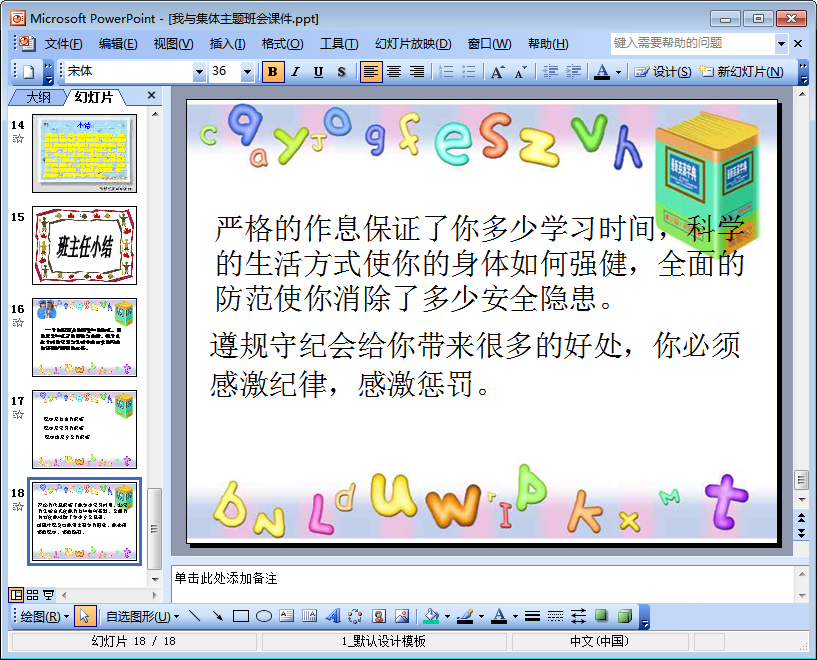Expand the 自选图形 AutoShapes menu
Viewport: 817px width, 660px height.
[x=136, y=616]
